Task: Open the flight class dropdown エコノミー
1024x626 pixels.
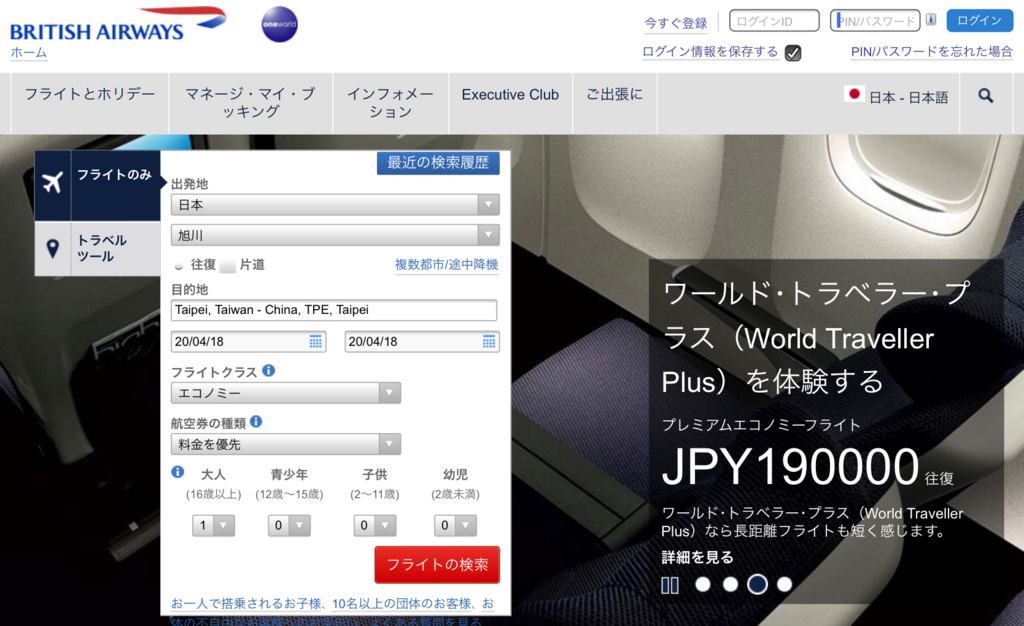Action: (285, 393)
